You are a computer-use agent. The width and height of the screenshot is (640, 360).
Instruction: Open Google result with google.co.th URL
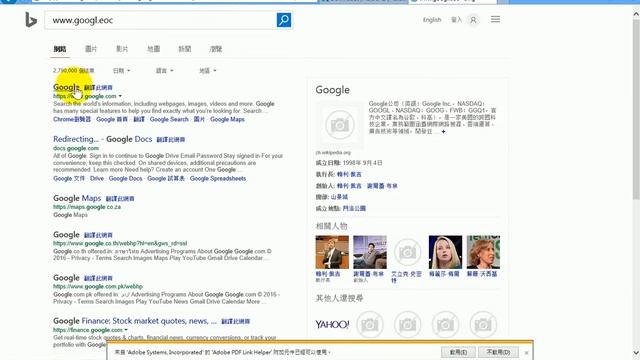[66, 235]
